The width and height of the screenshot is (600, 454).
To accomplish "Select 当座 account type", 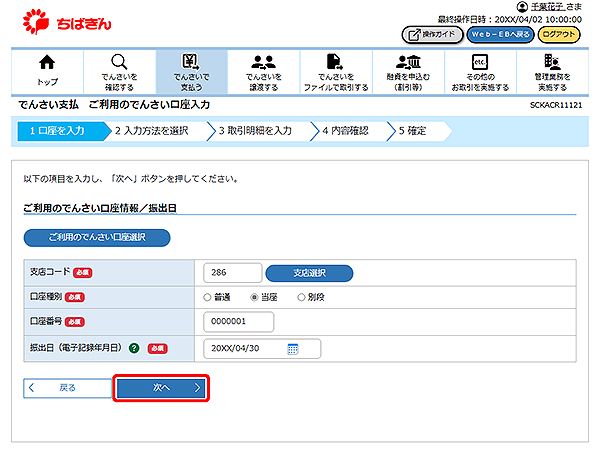I will click(x=255, y=297).
